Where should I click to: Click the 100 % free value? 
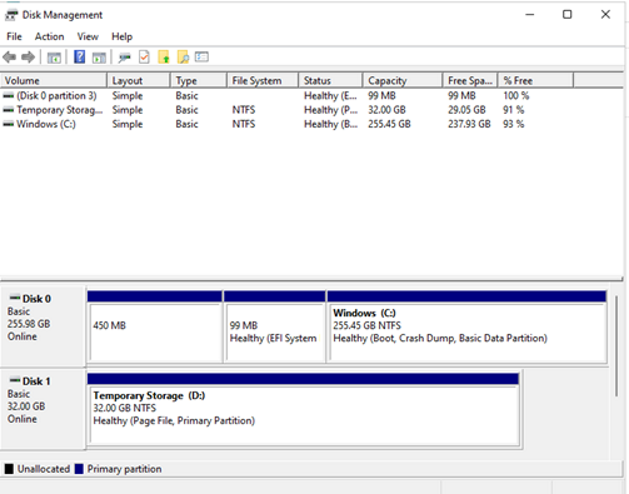click(516, 96)
